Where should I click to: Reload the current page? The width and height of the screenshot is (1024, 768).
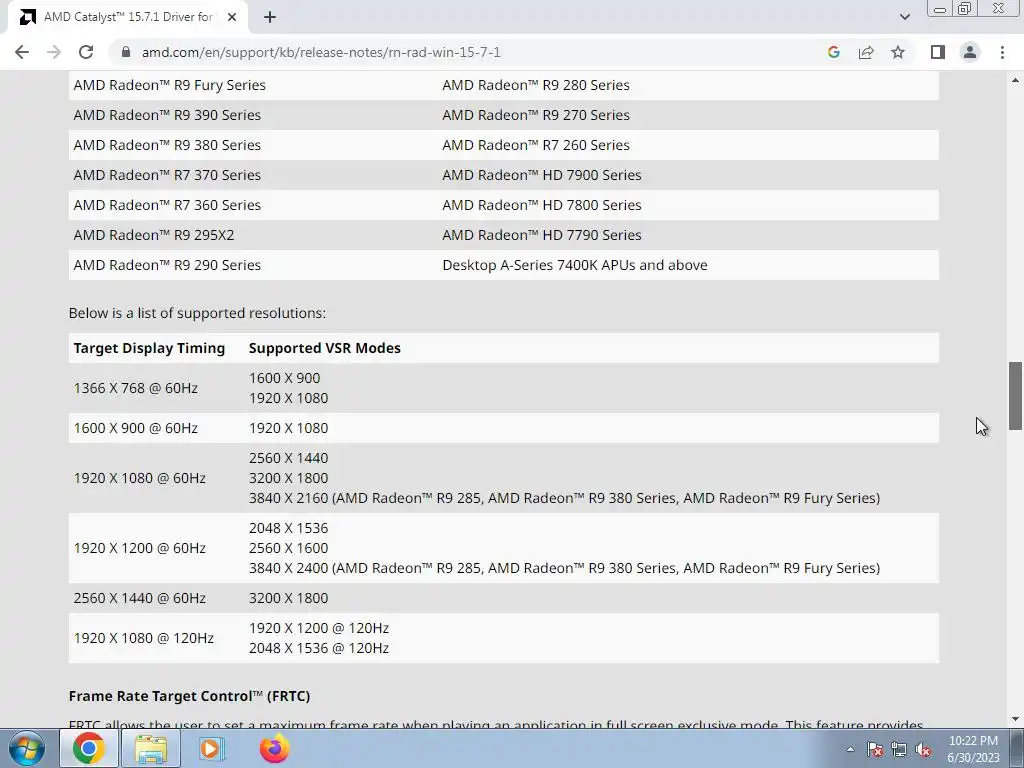[x=86, y=52]
